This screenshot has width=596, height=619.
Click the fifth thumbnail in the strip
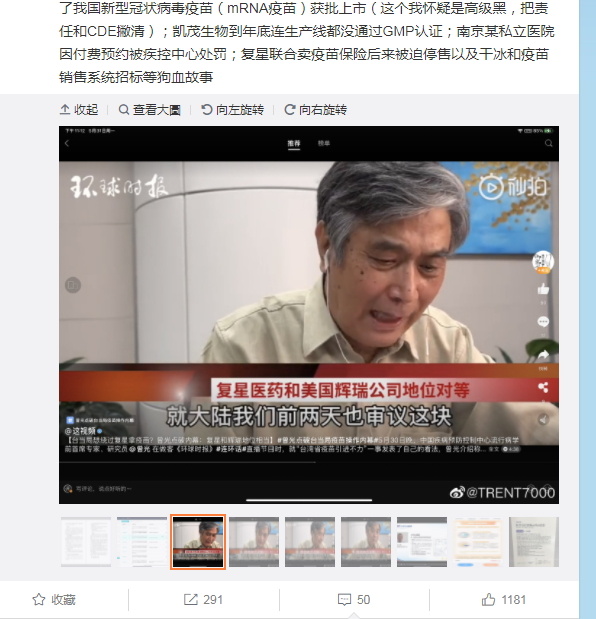(310, 542)
